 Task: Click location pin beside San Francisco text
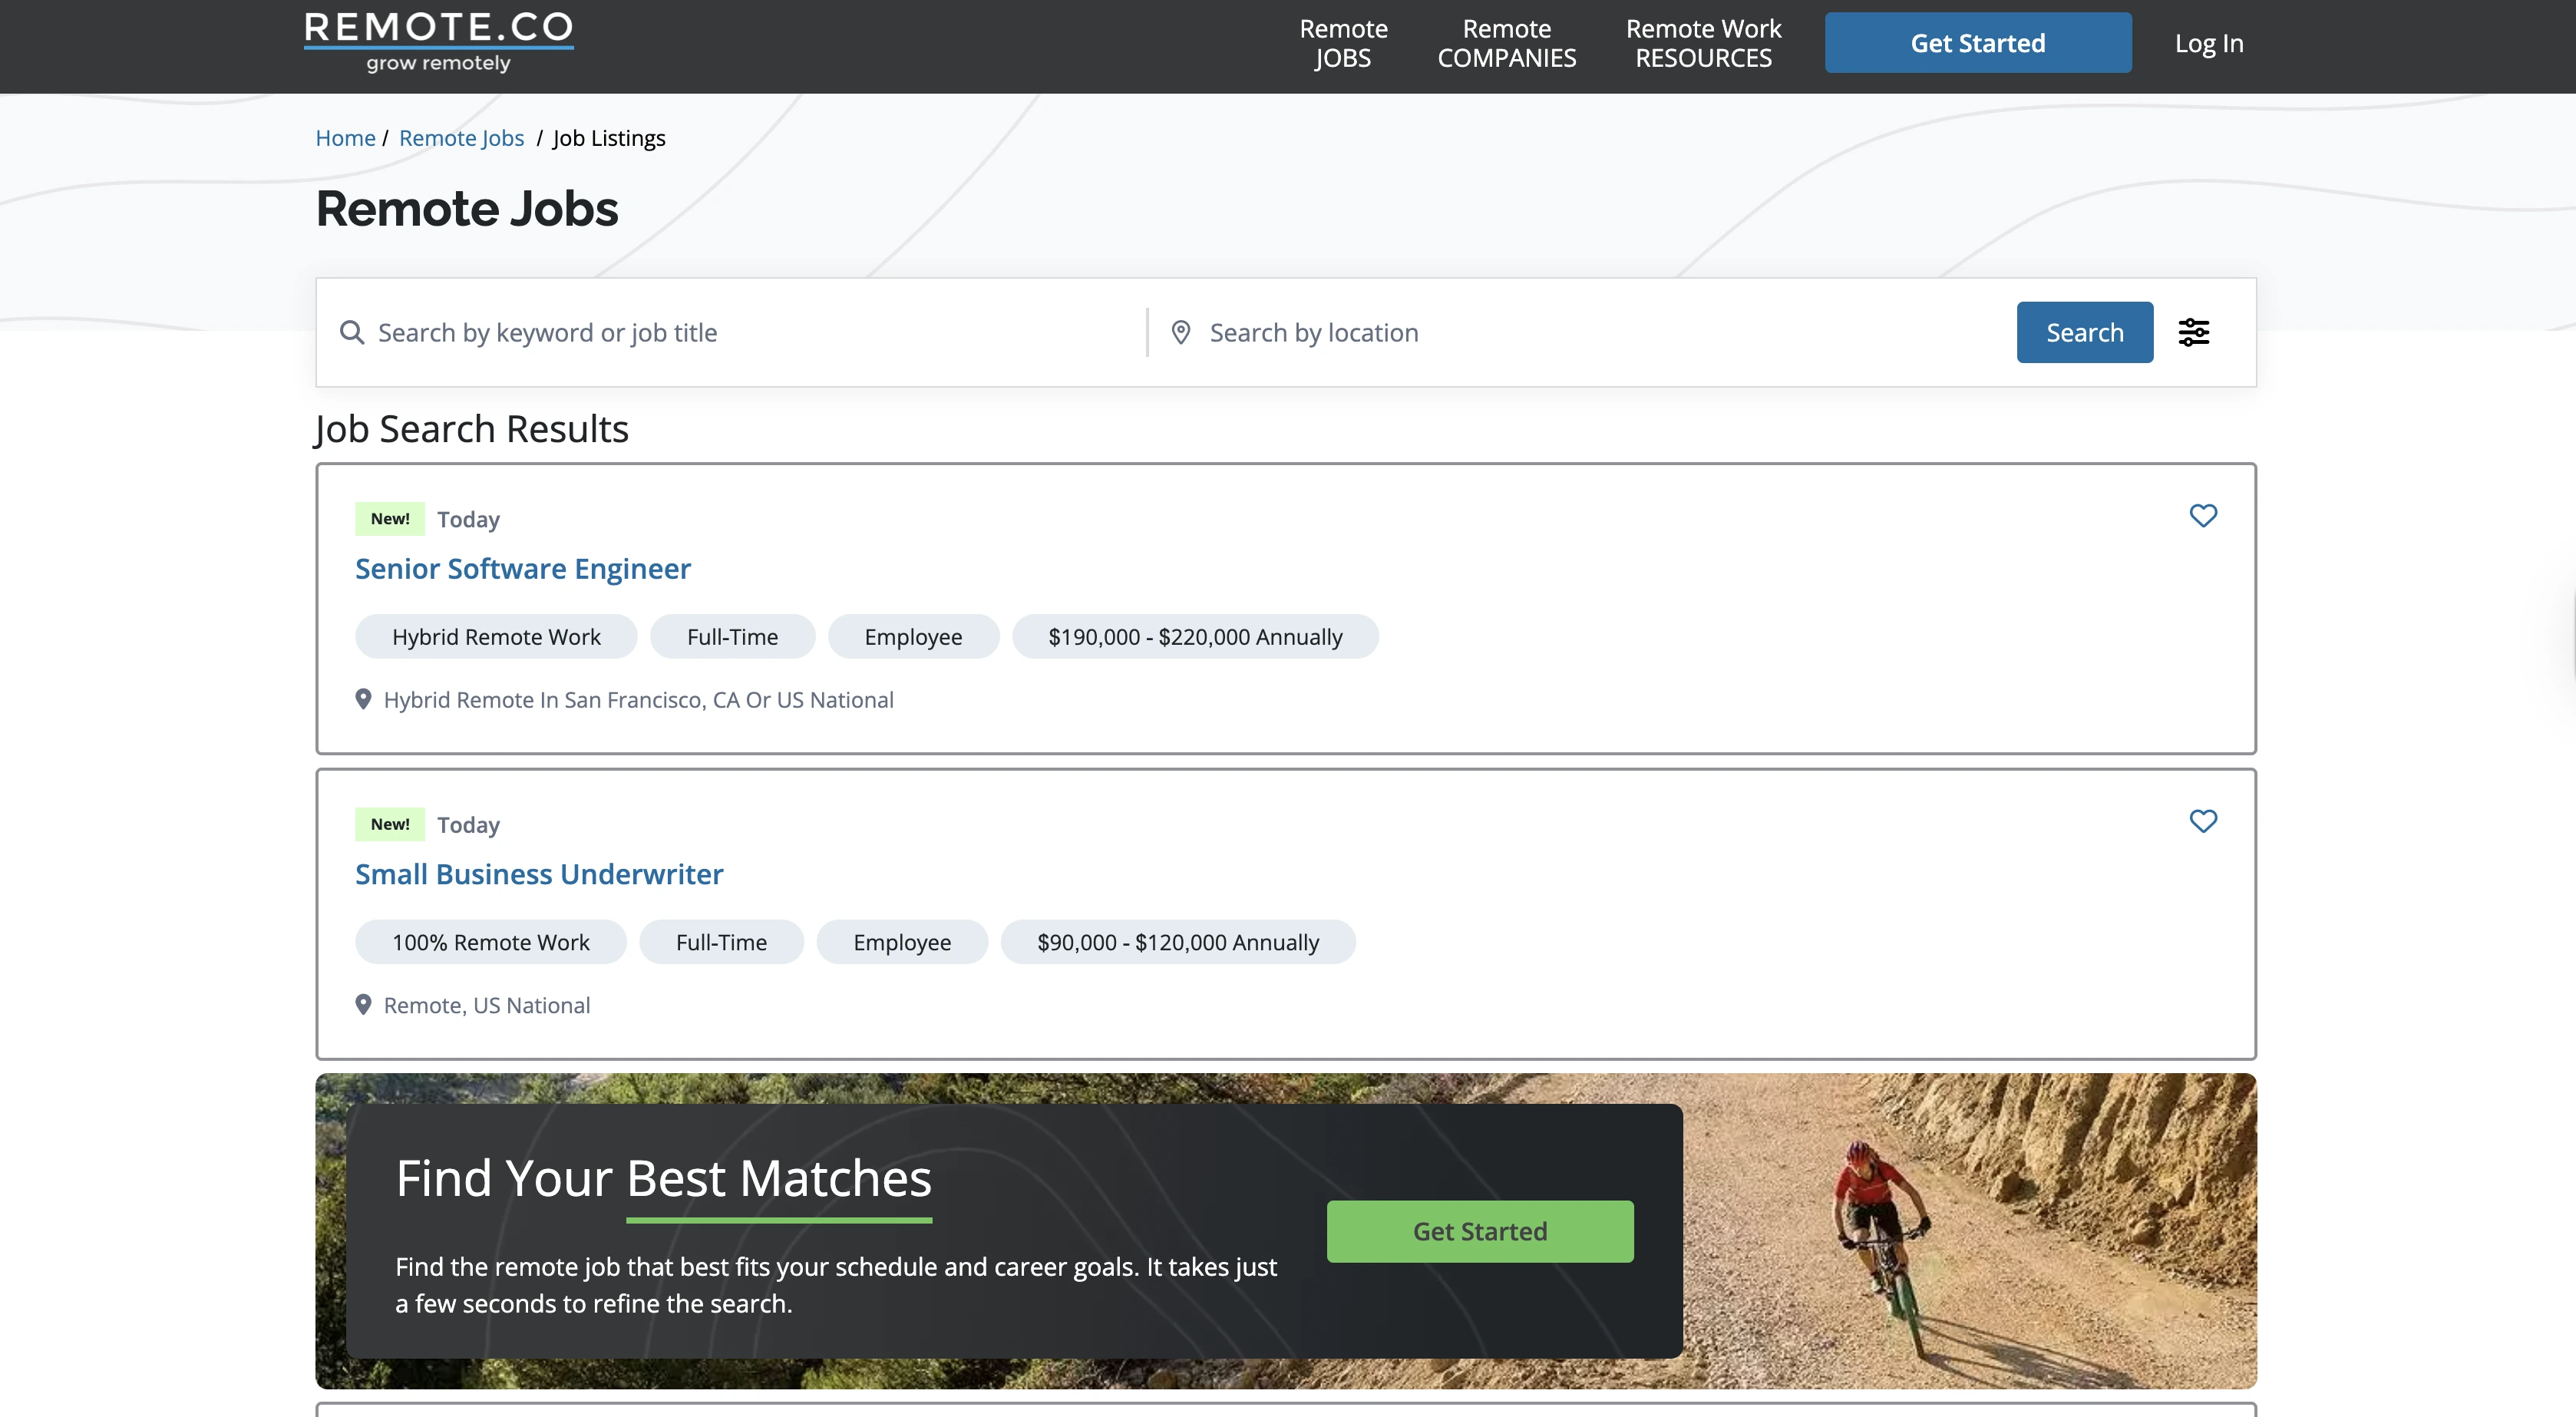tap(363, 699)
